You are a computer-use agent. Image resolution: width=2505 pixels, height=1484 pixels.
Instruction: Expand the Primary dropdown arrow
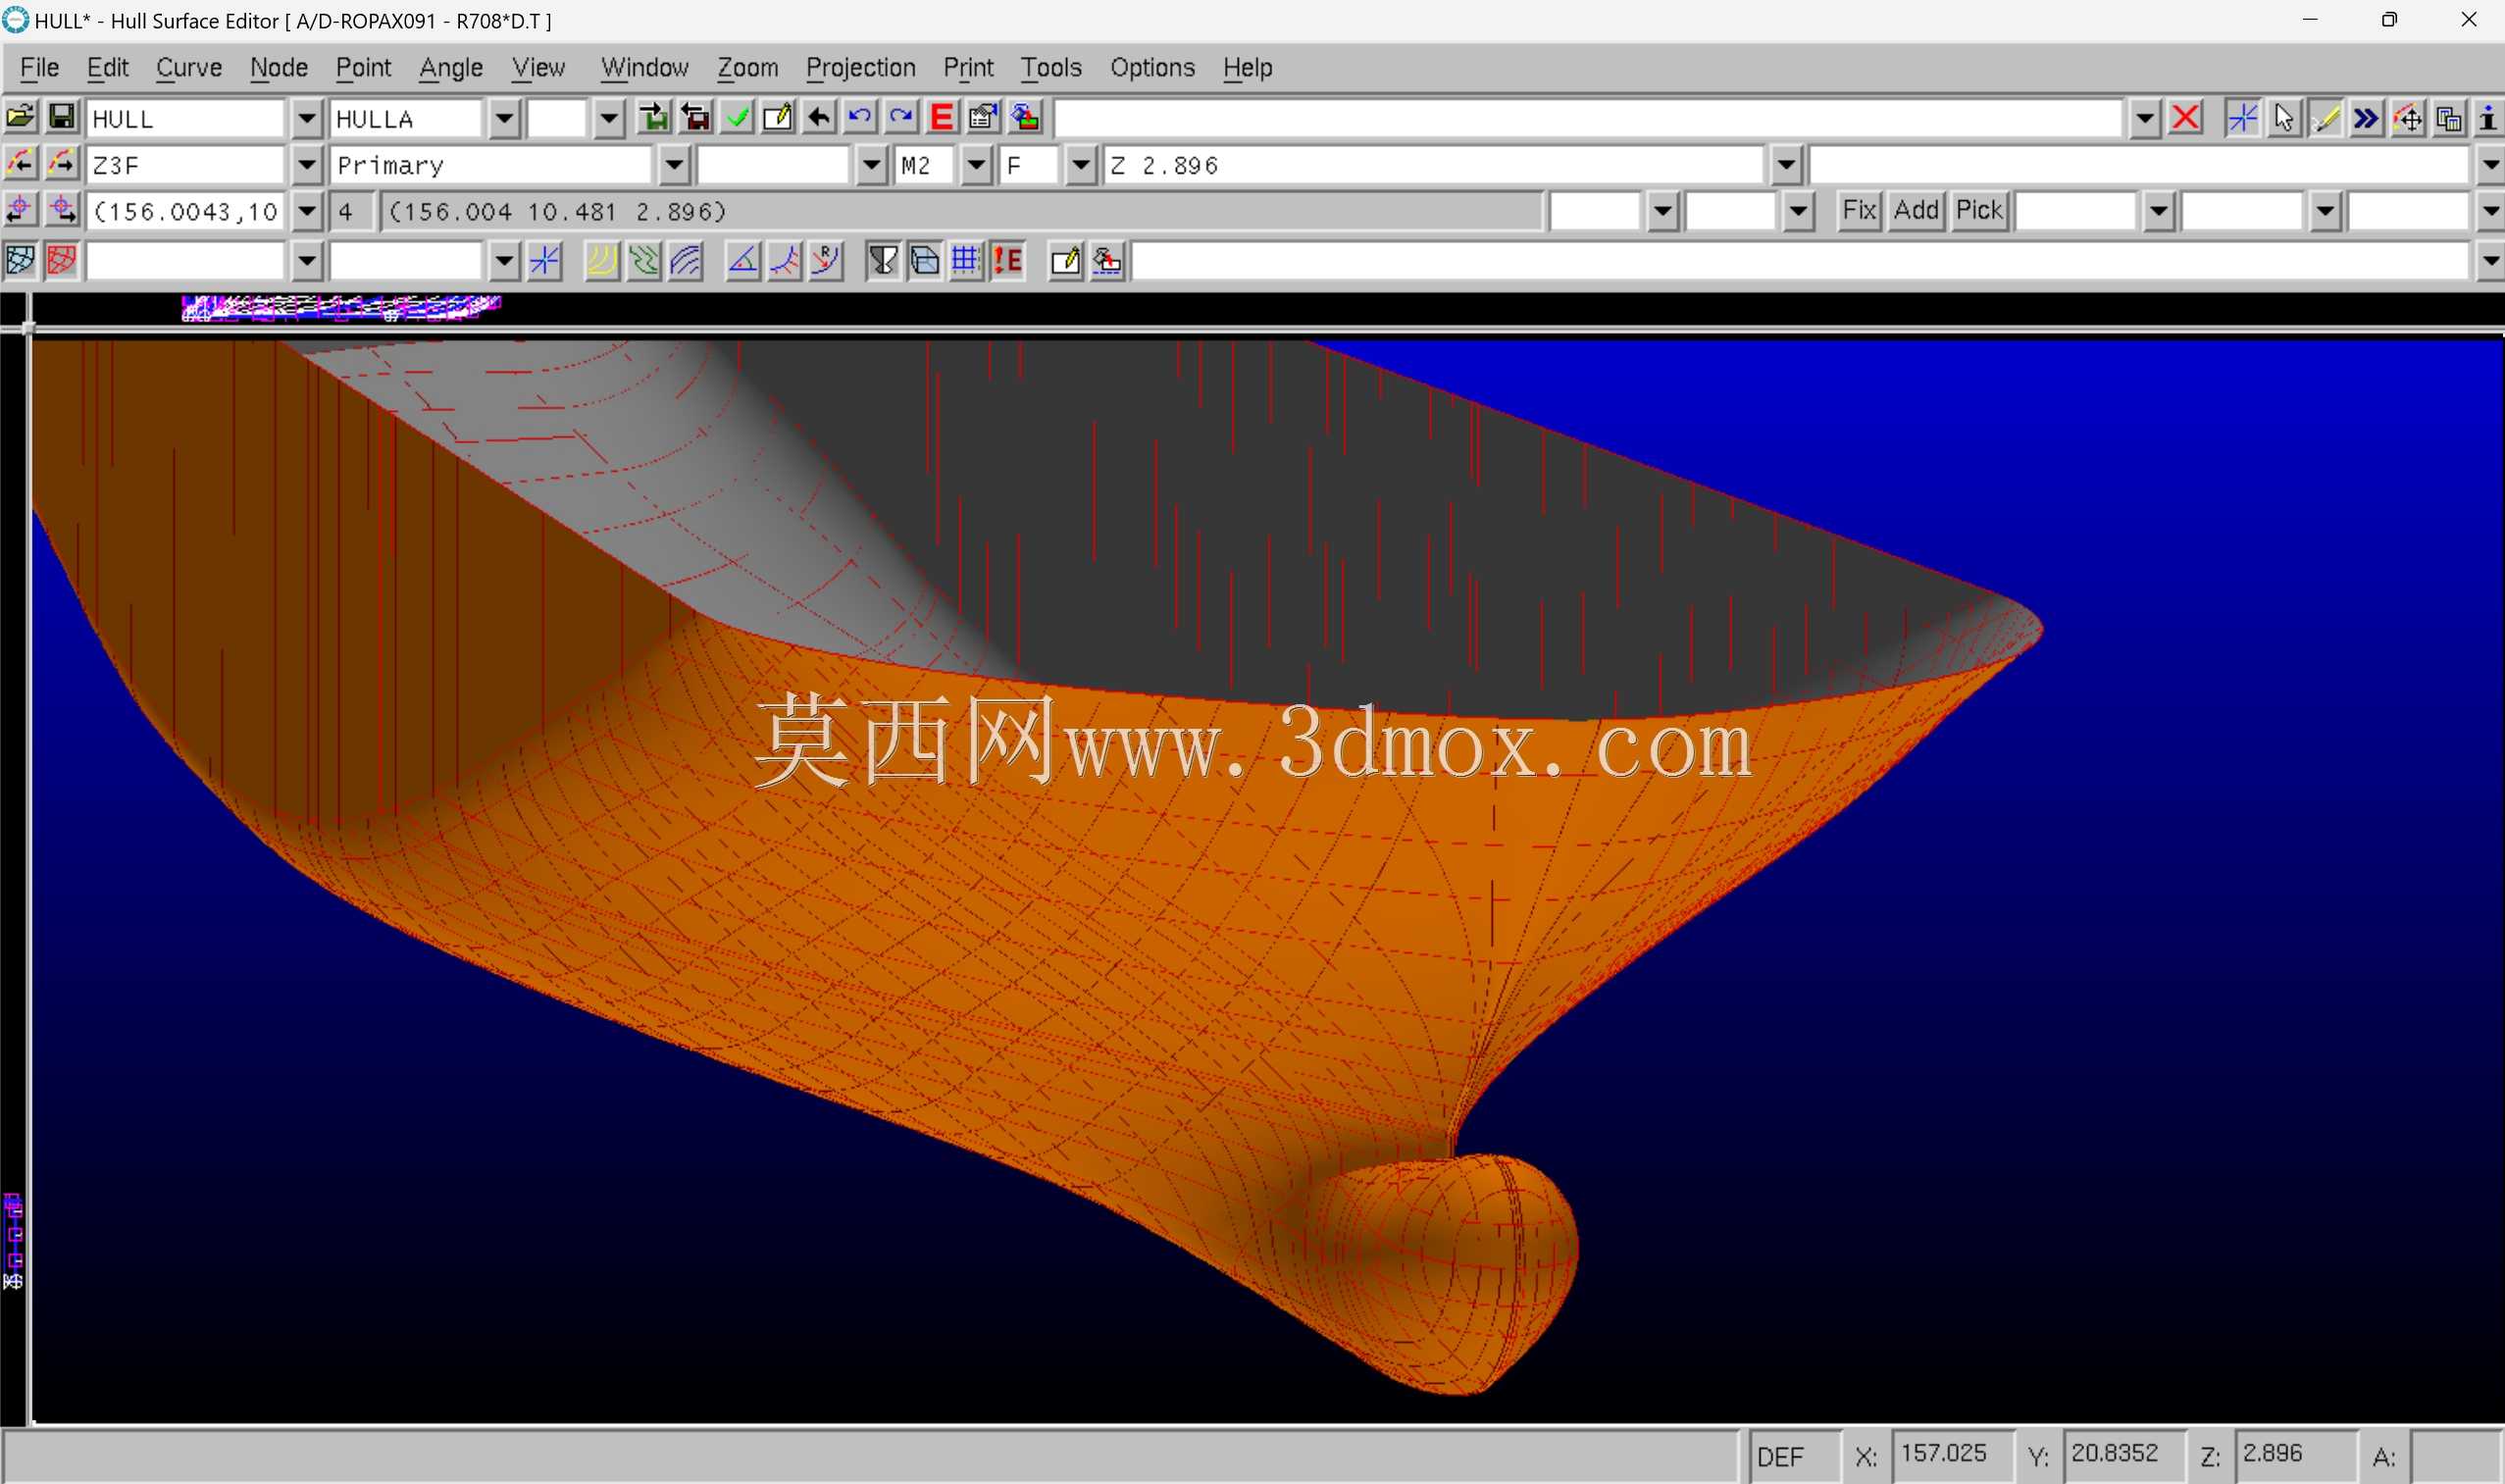click(675, 165)
